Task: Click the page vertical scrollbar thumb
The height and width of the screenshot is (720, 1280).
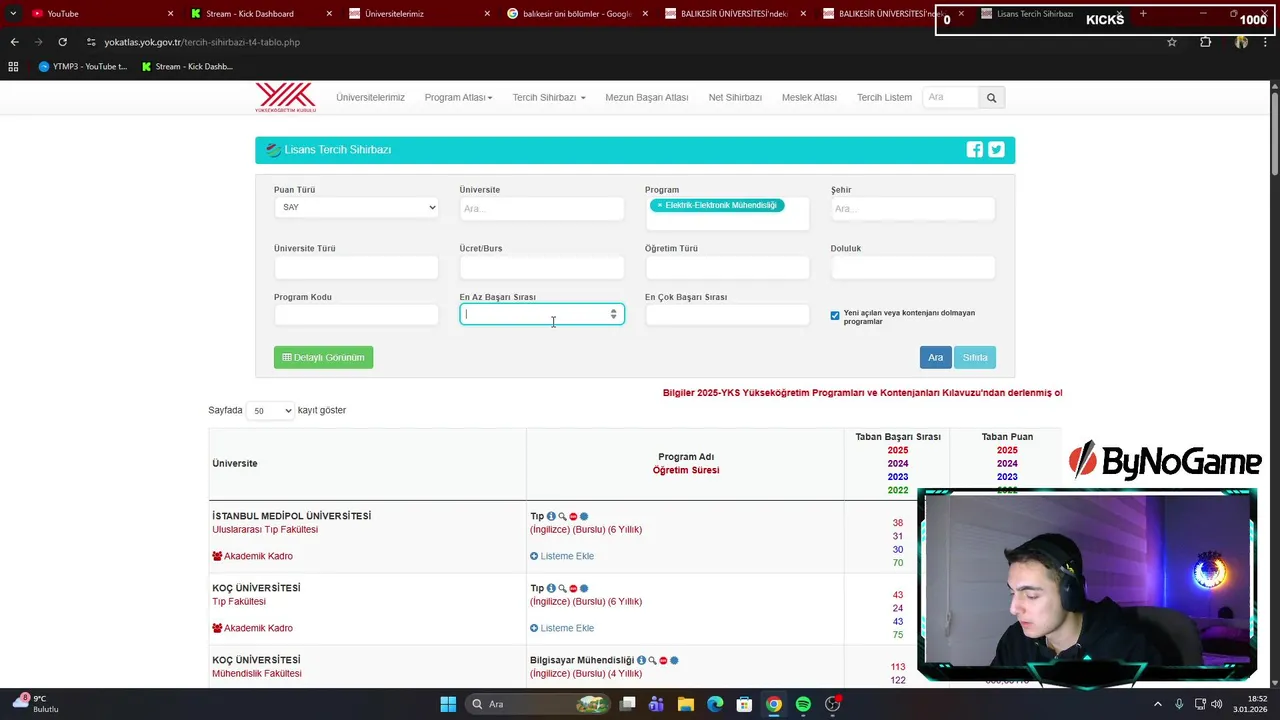Action: 1274,135
